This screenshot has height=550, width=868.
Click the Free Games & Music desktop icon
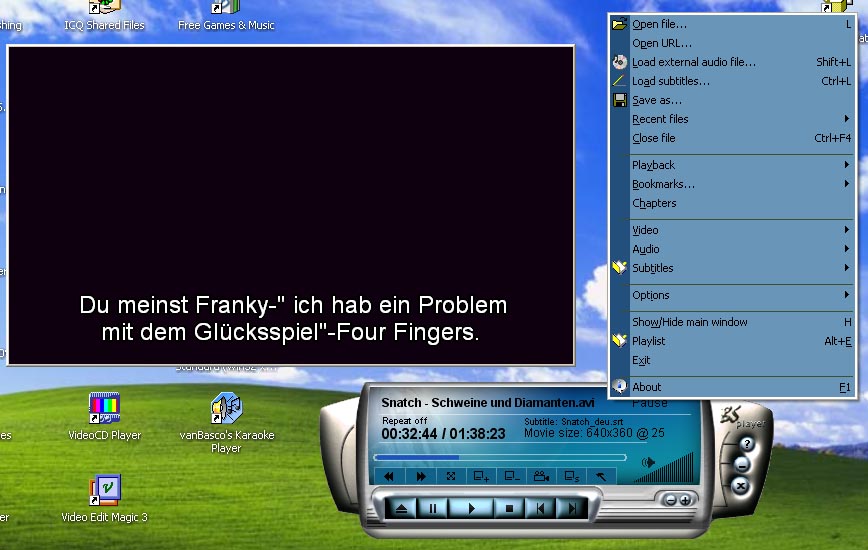(x=226, y=15)
